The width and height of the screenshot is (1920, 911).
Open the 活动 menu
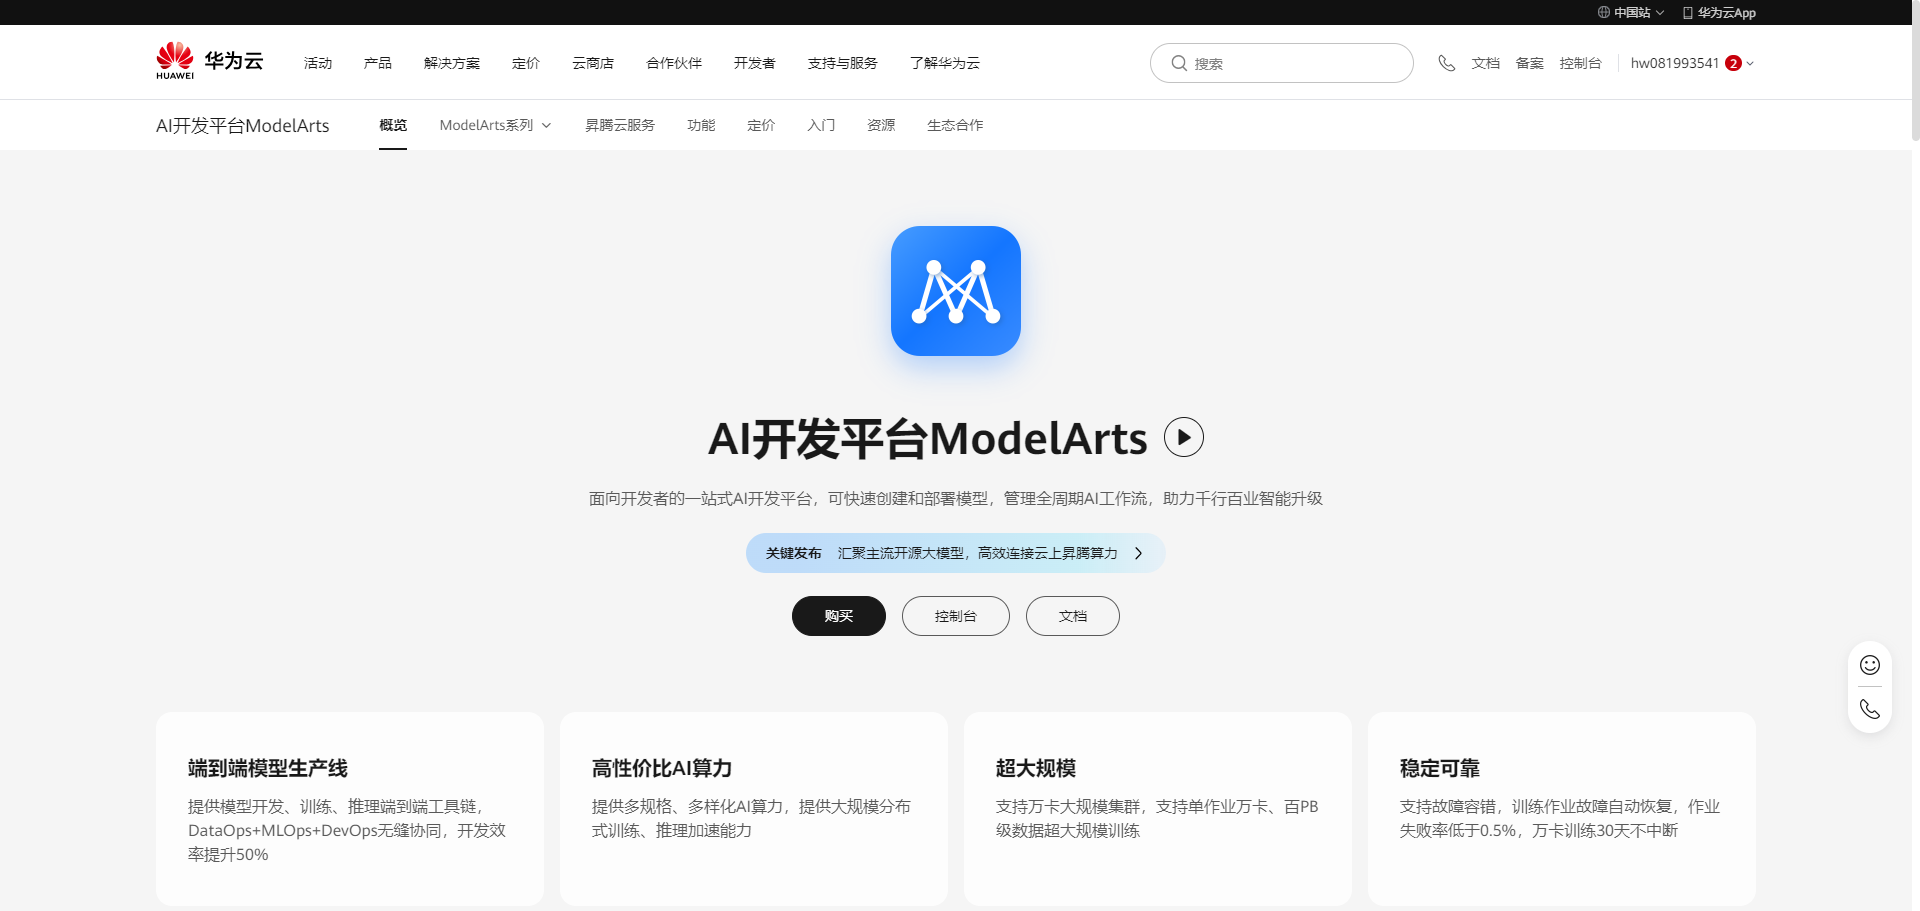click(x=318, y=63)
